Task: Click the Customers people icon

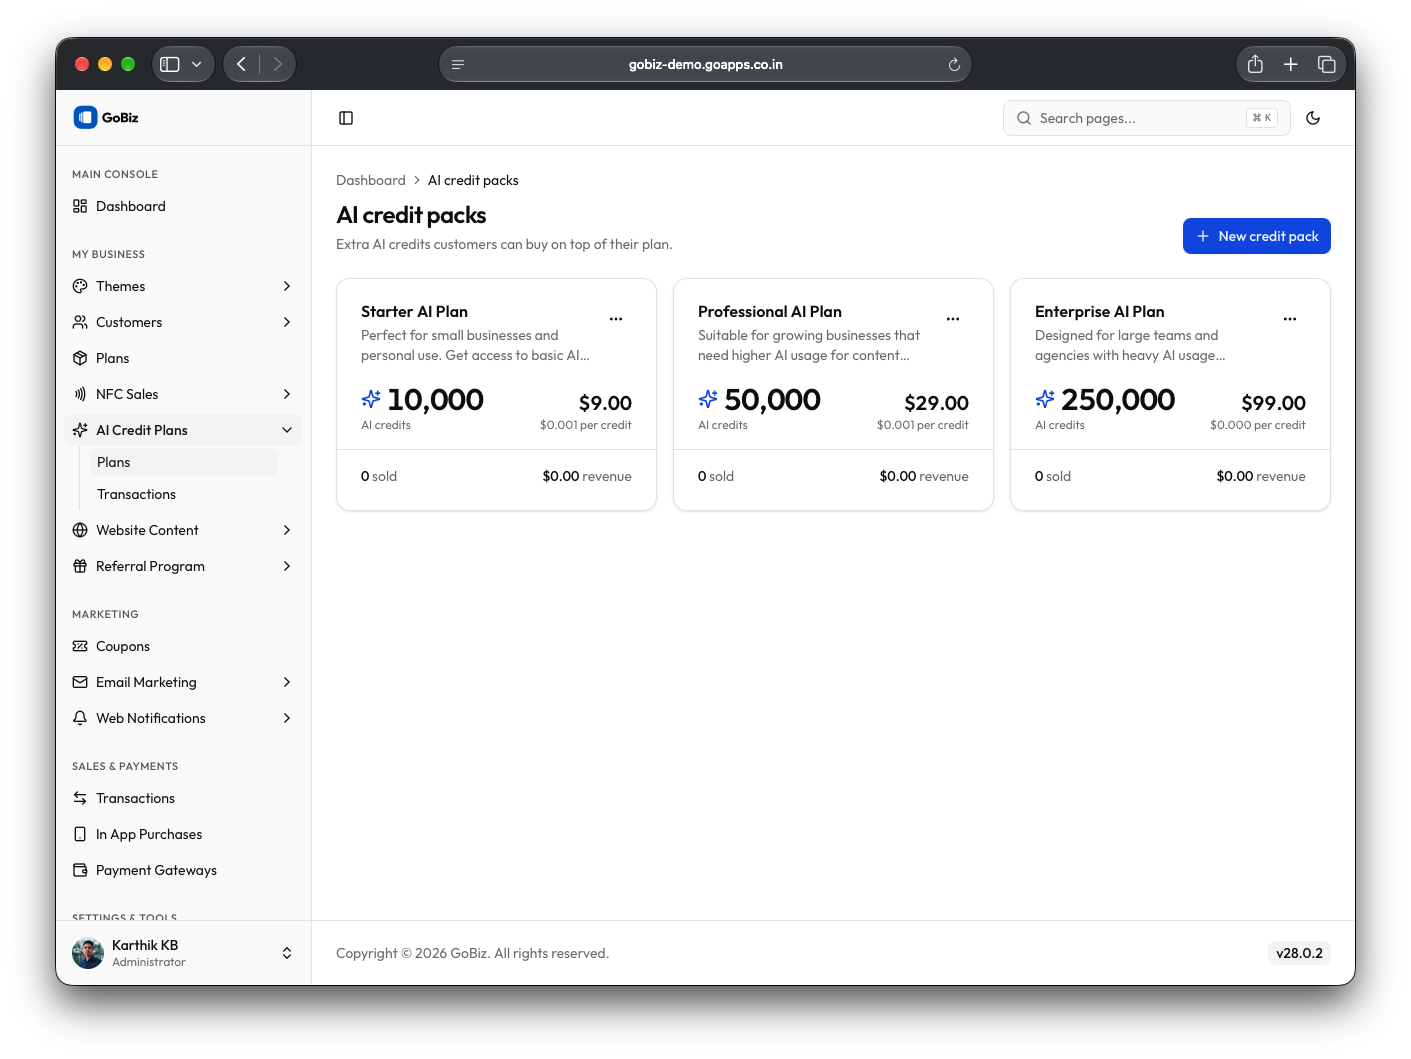Action: click(x=80, y=322)
